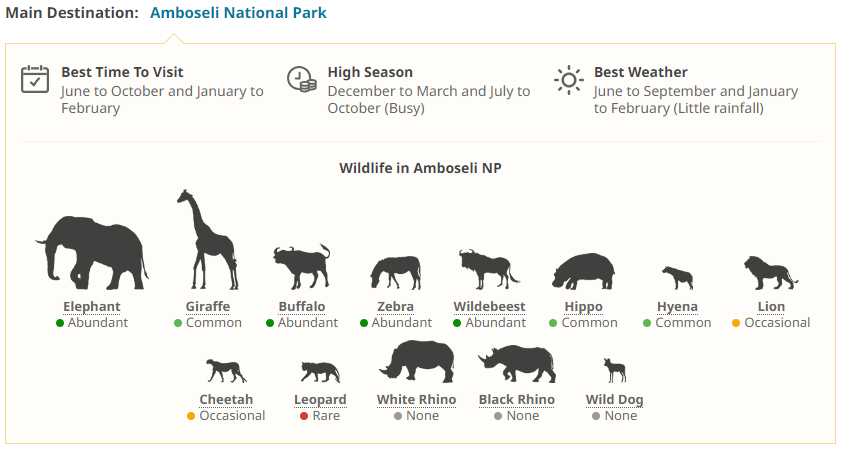Click the Leopard name label

point(320,399)
